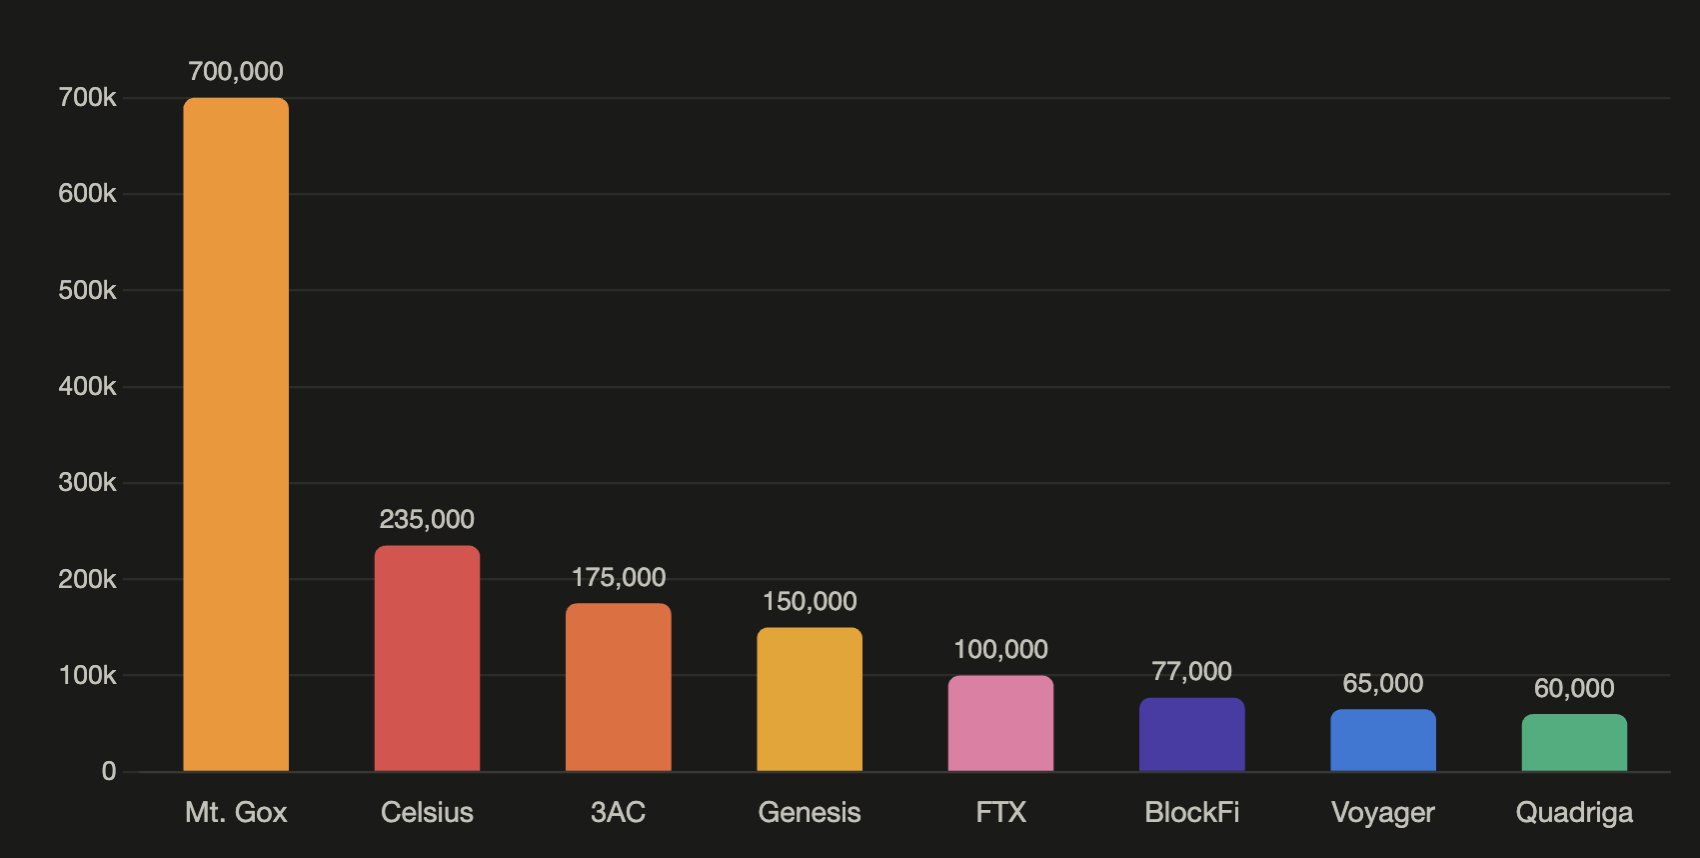This screenshot has width=1700, height=858.
Task: Click the 60,000 data label
Action: coord(1574,689)
